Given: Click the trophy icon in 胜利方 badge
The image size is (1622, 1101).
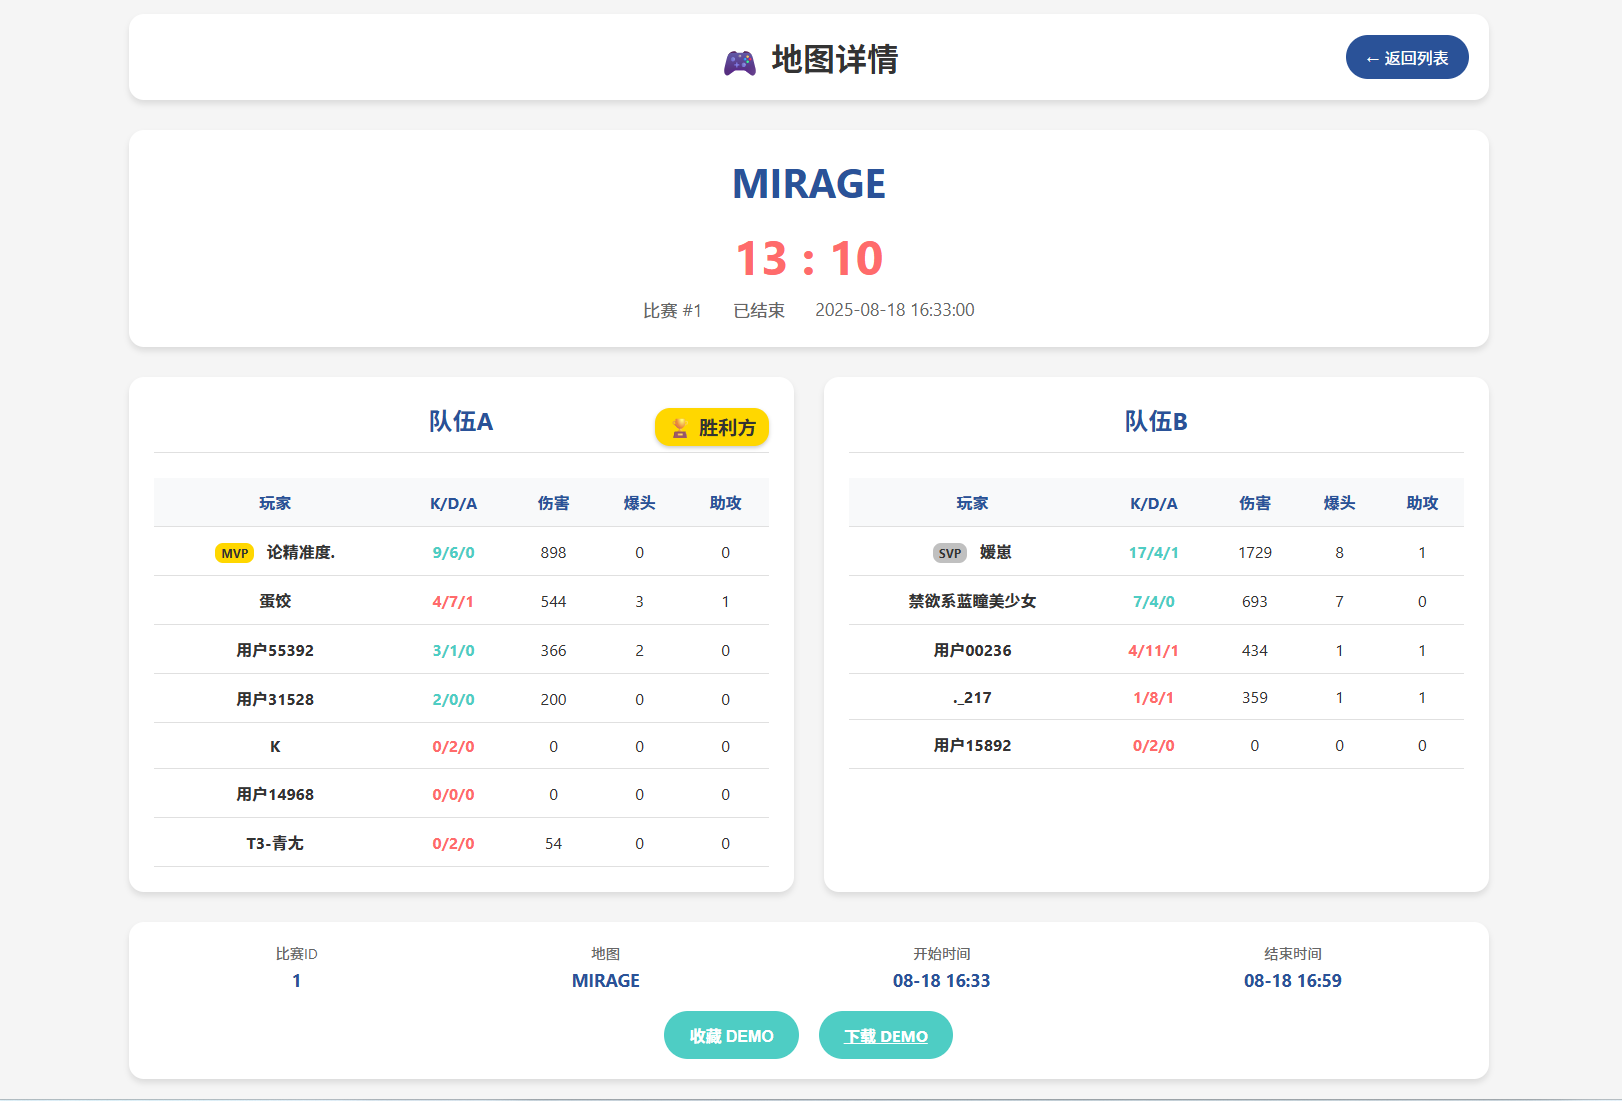Looking at the screenshot, I should [680, 428].
